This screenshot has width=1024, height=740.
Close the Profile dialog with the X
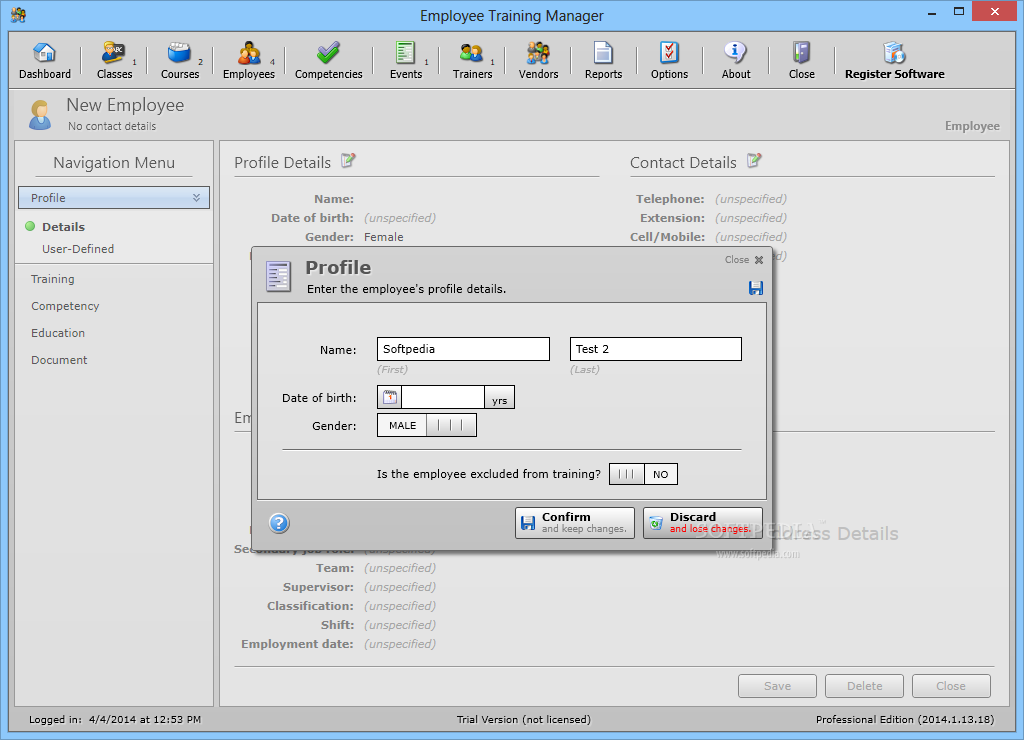coord(759,260)
